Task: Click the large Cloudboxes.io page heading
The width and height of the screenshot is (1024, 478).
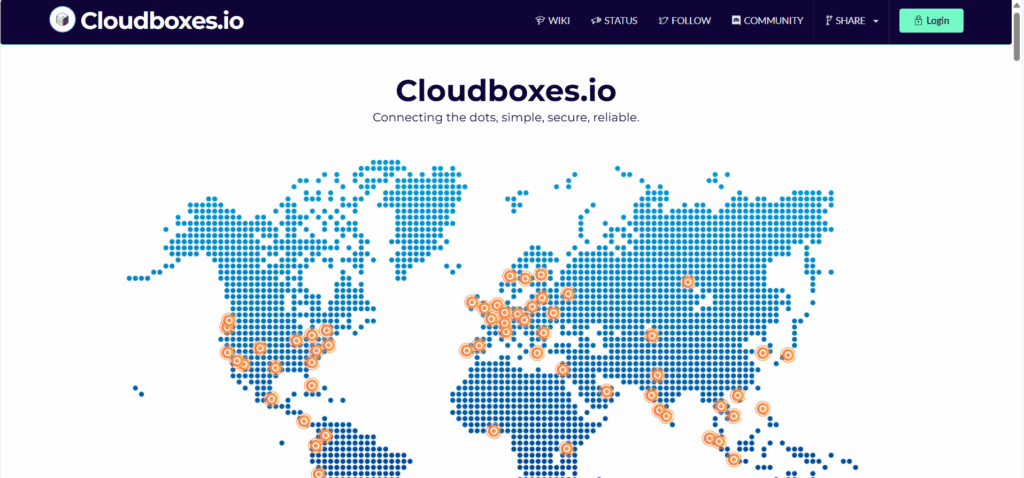Action: [x=505, y=90]
